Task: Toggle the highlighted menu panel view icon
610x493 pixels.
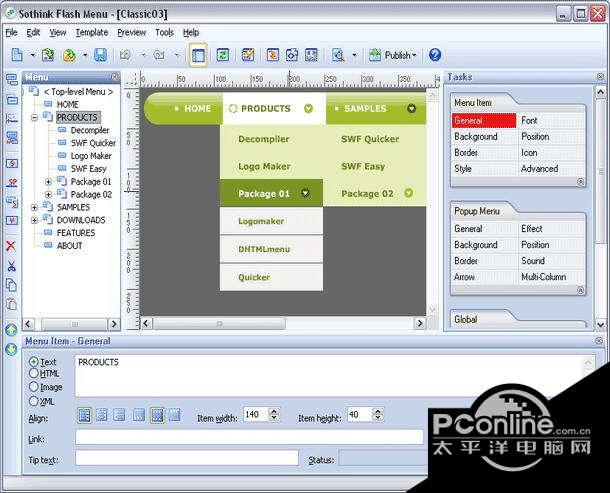Action: tap(198, 55)
